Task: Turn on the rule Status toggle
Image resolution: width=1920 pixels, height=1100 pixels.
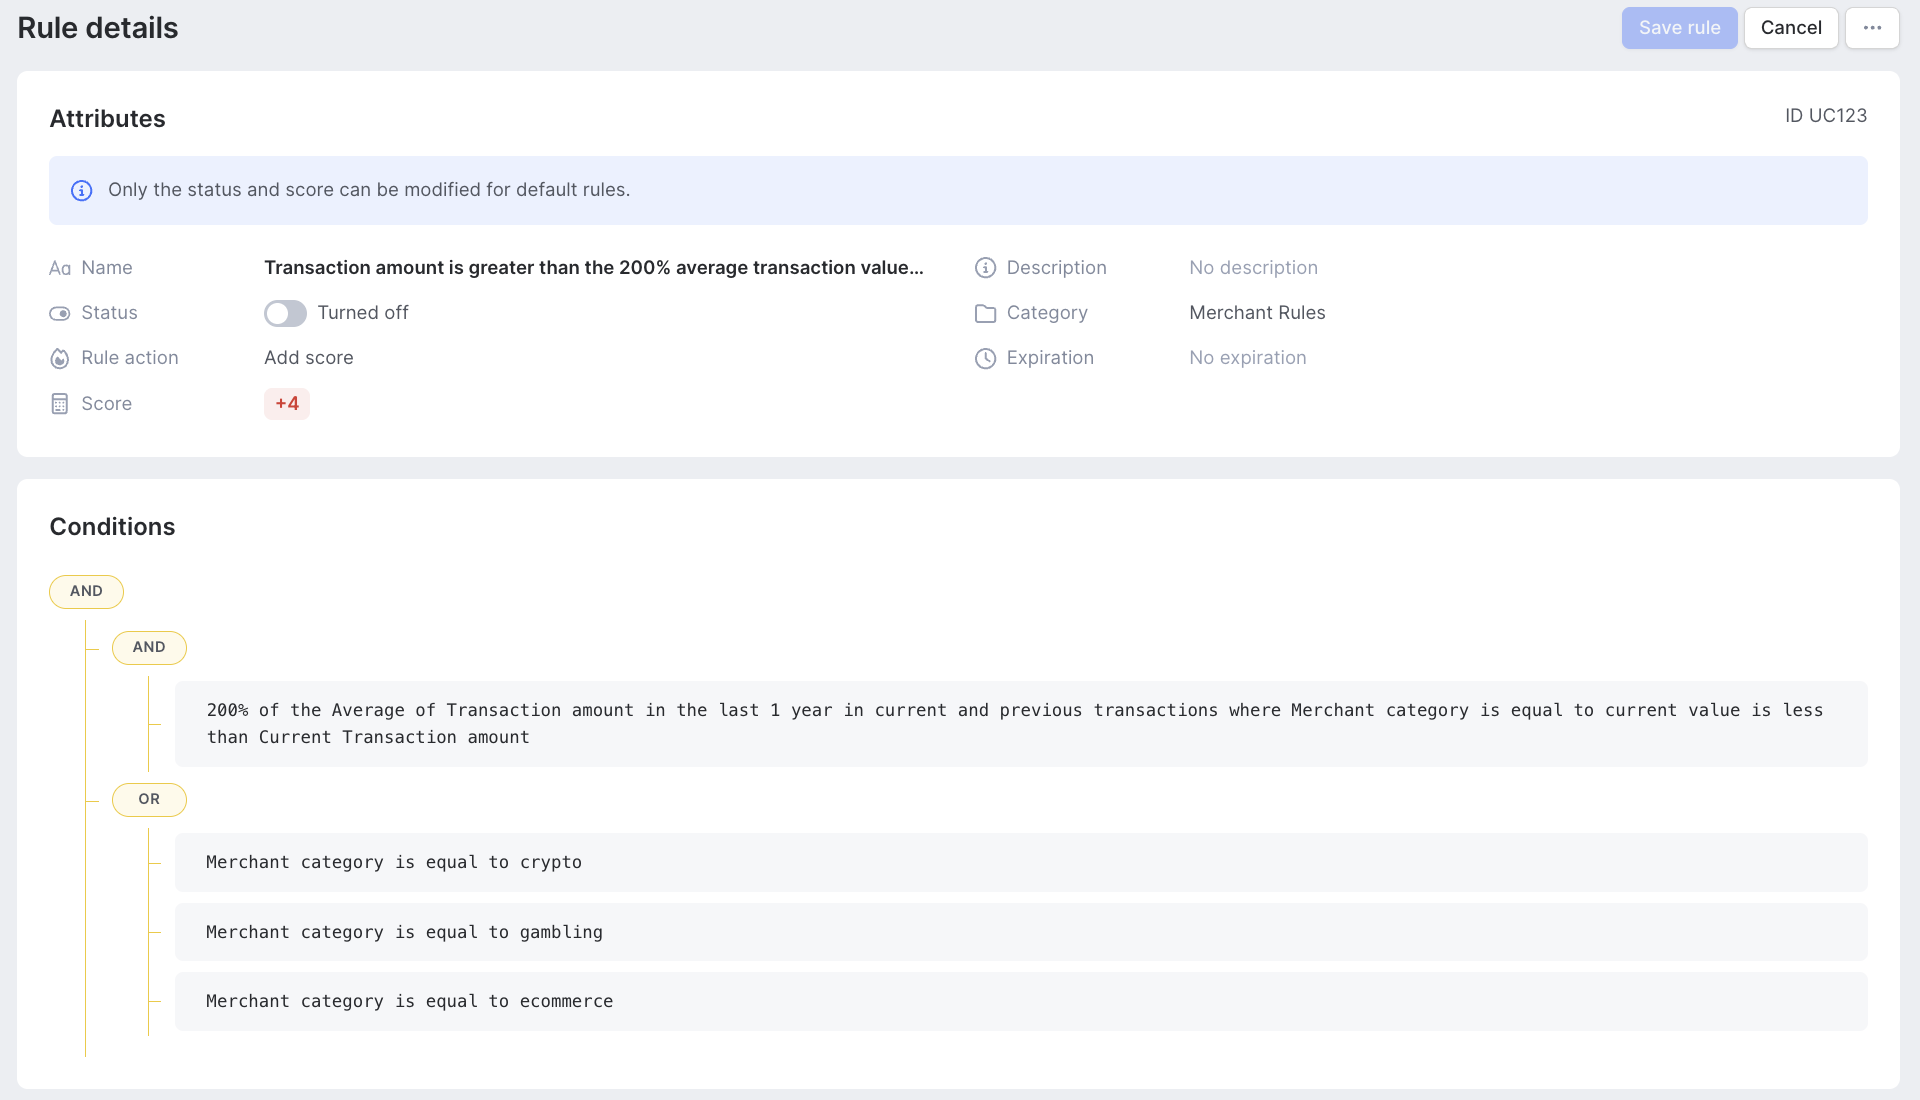Action: pyautogui.click(x=284, y=313)
